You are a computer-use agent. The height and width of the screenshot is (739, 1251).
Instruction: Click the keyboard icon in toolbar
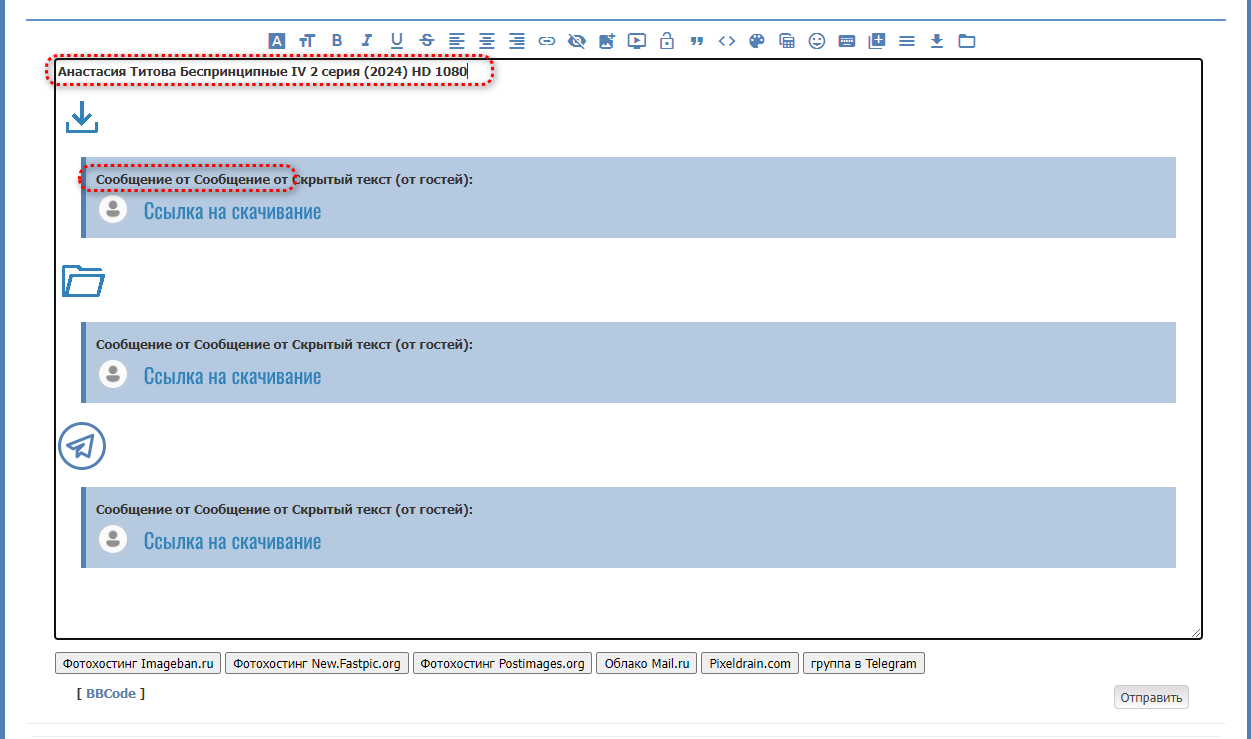coord(847,41)
